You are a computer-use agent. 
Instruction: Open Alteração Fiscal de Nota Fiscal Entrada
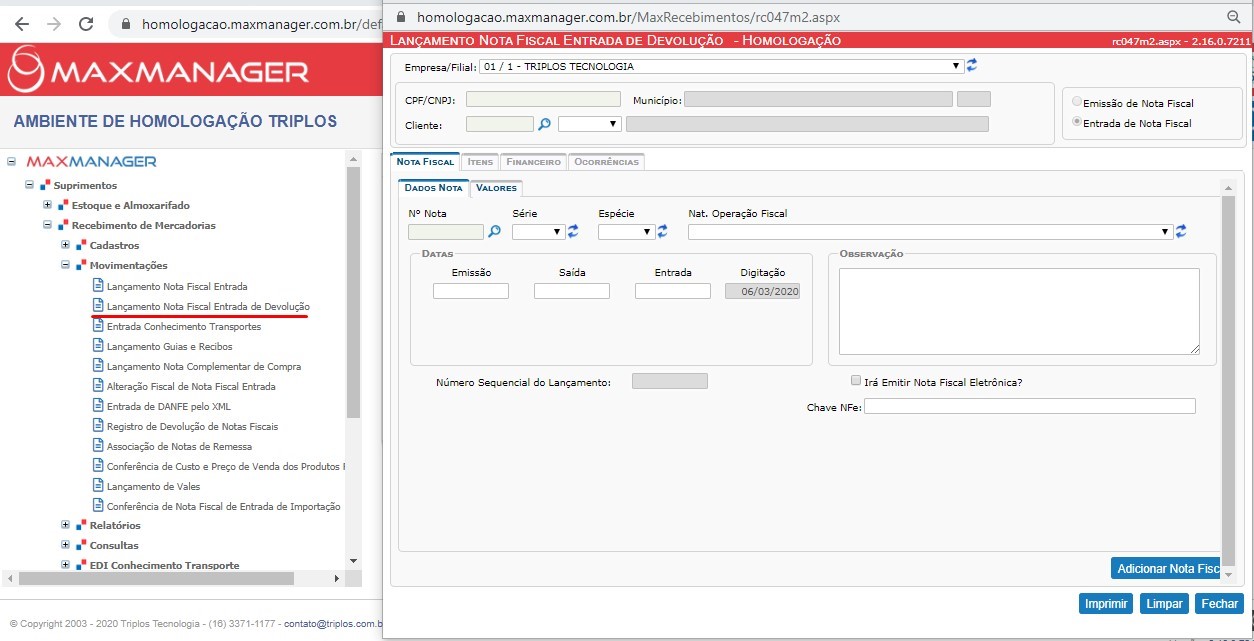pyautogui.click(x=191, y=386)
